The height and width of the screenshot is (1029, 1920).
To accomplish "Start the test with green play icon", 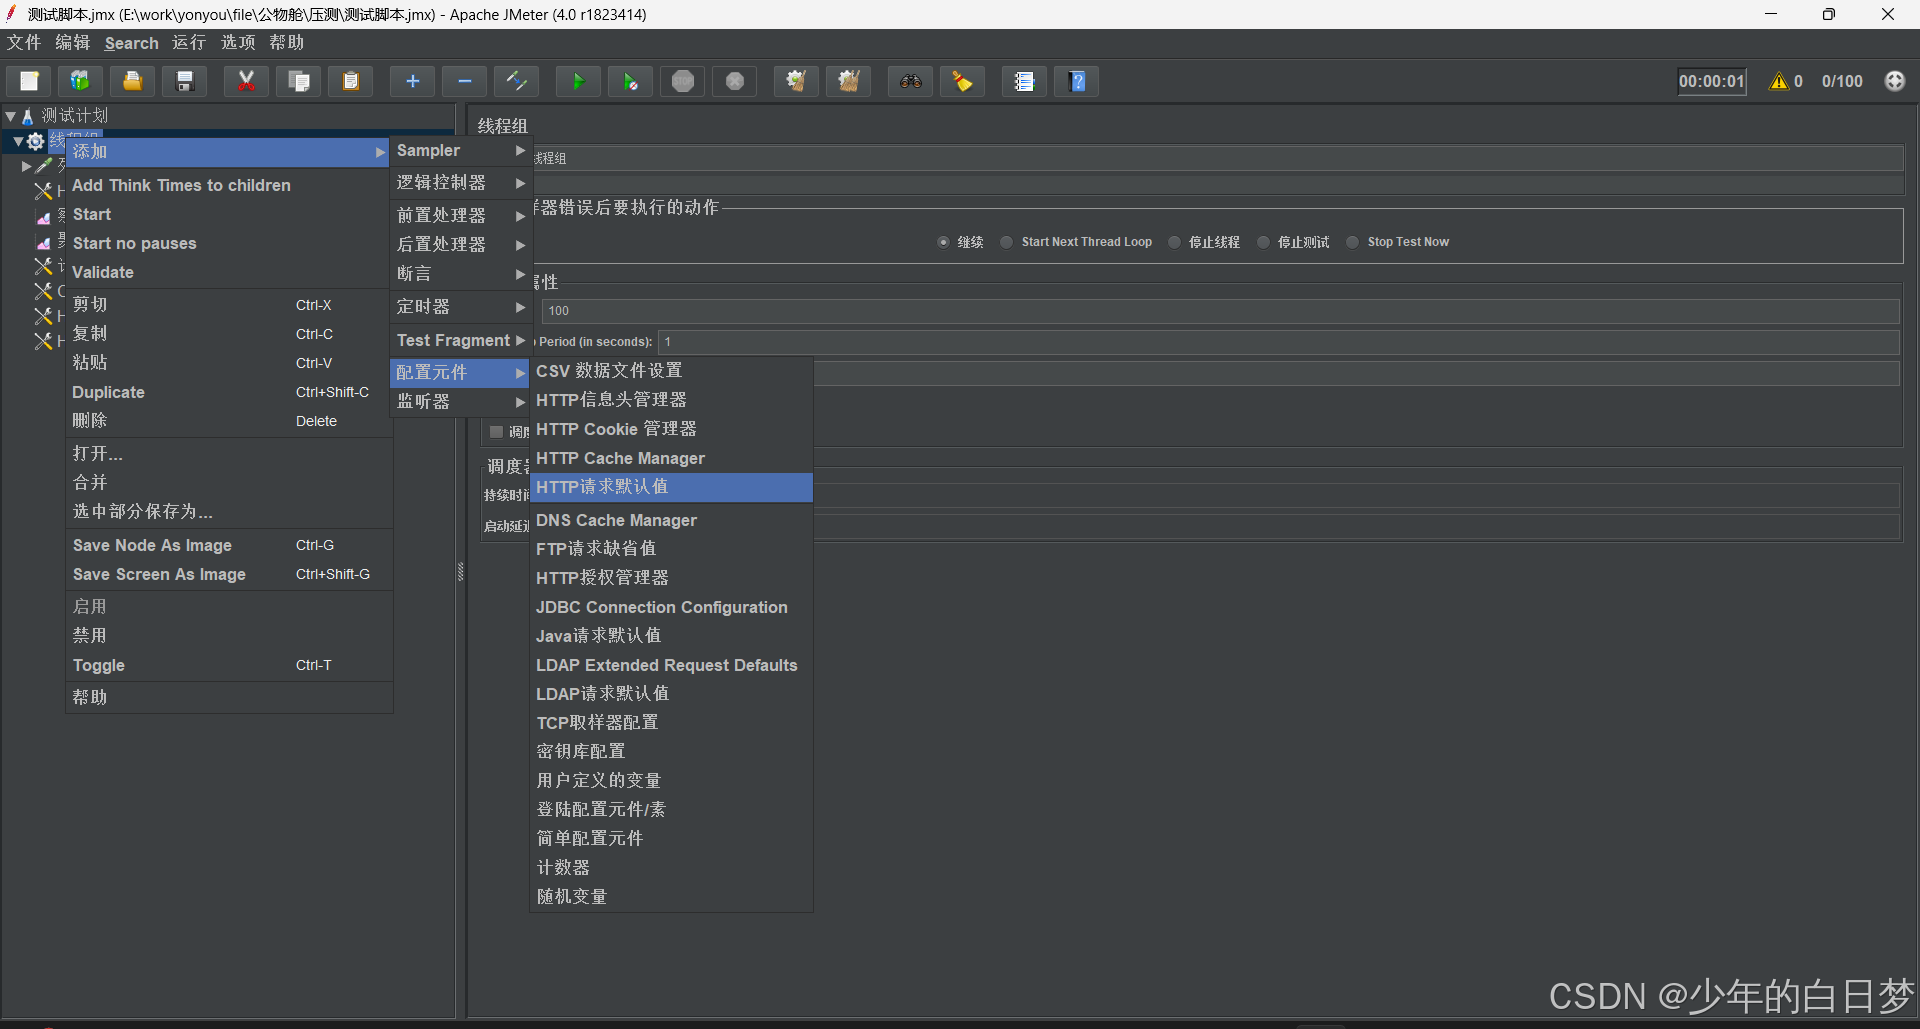I will pos(578,81).
